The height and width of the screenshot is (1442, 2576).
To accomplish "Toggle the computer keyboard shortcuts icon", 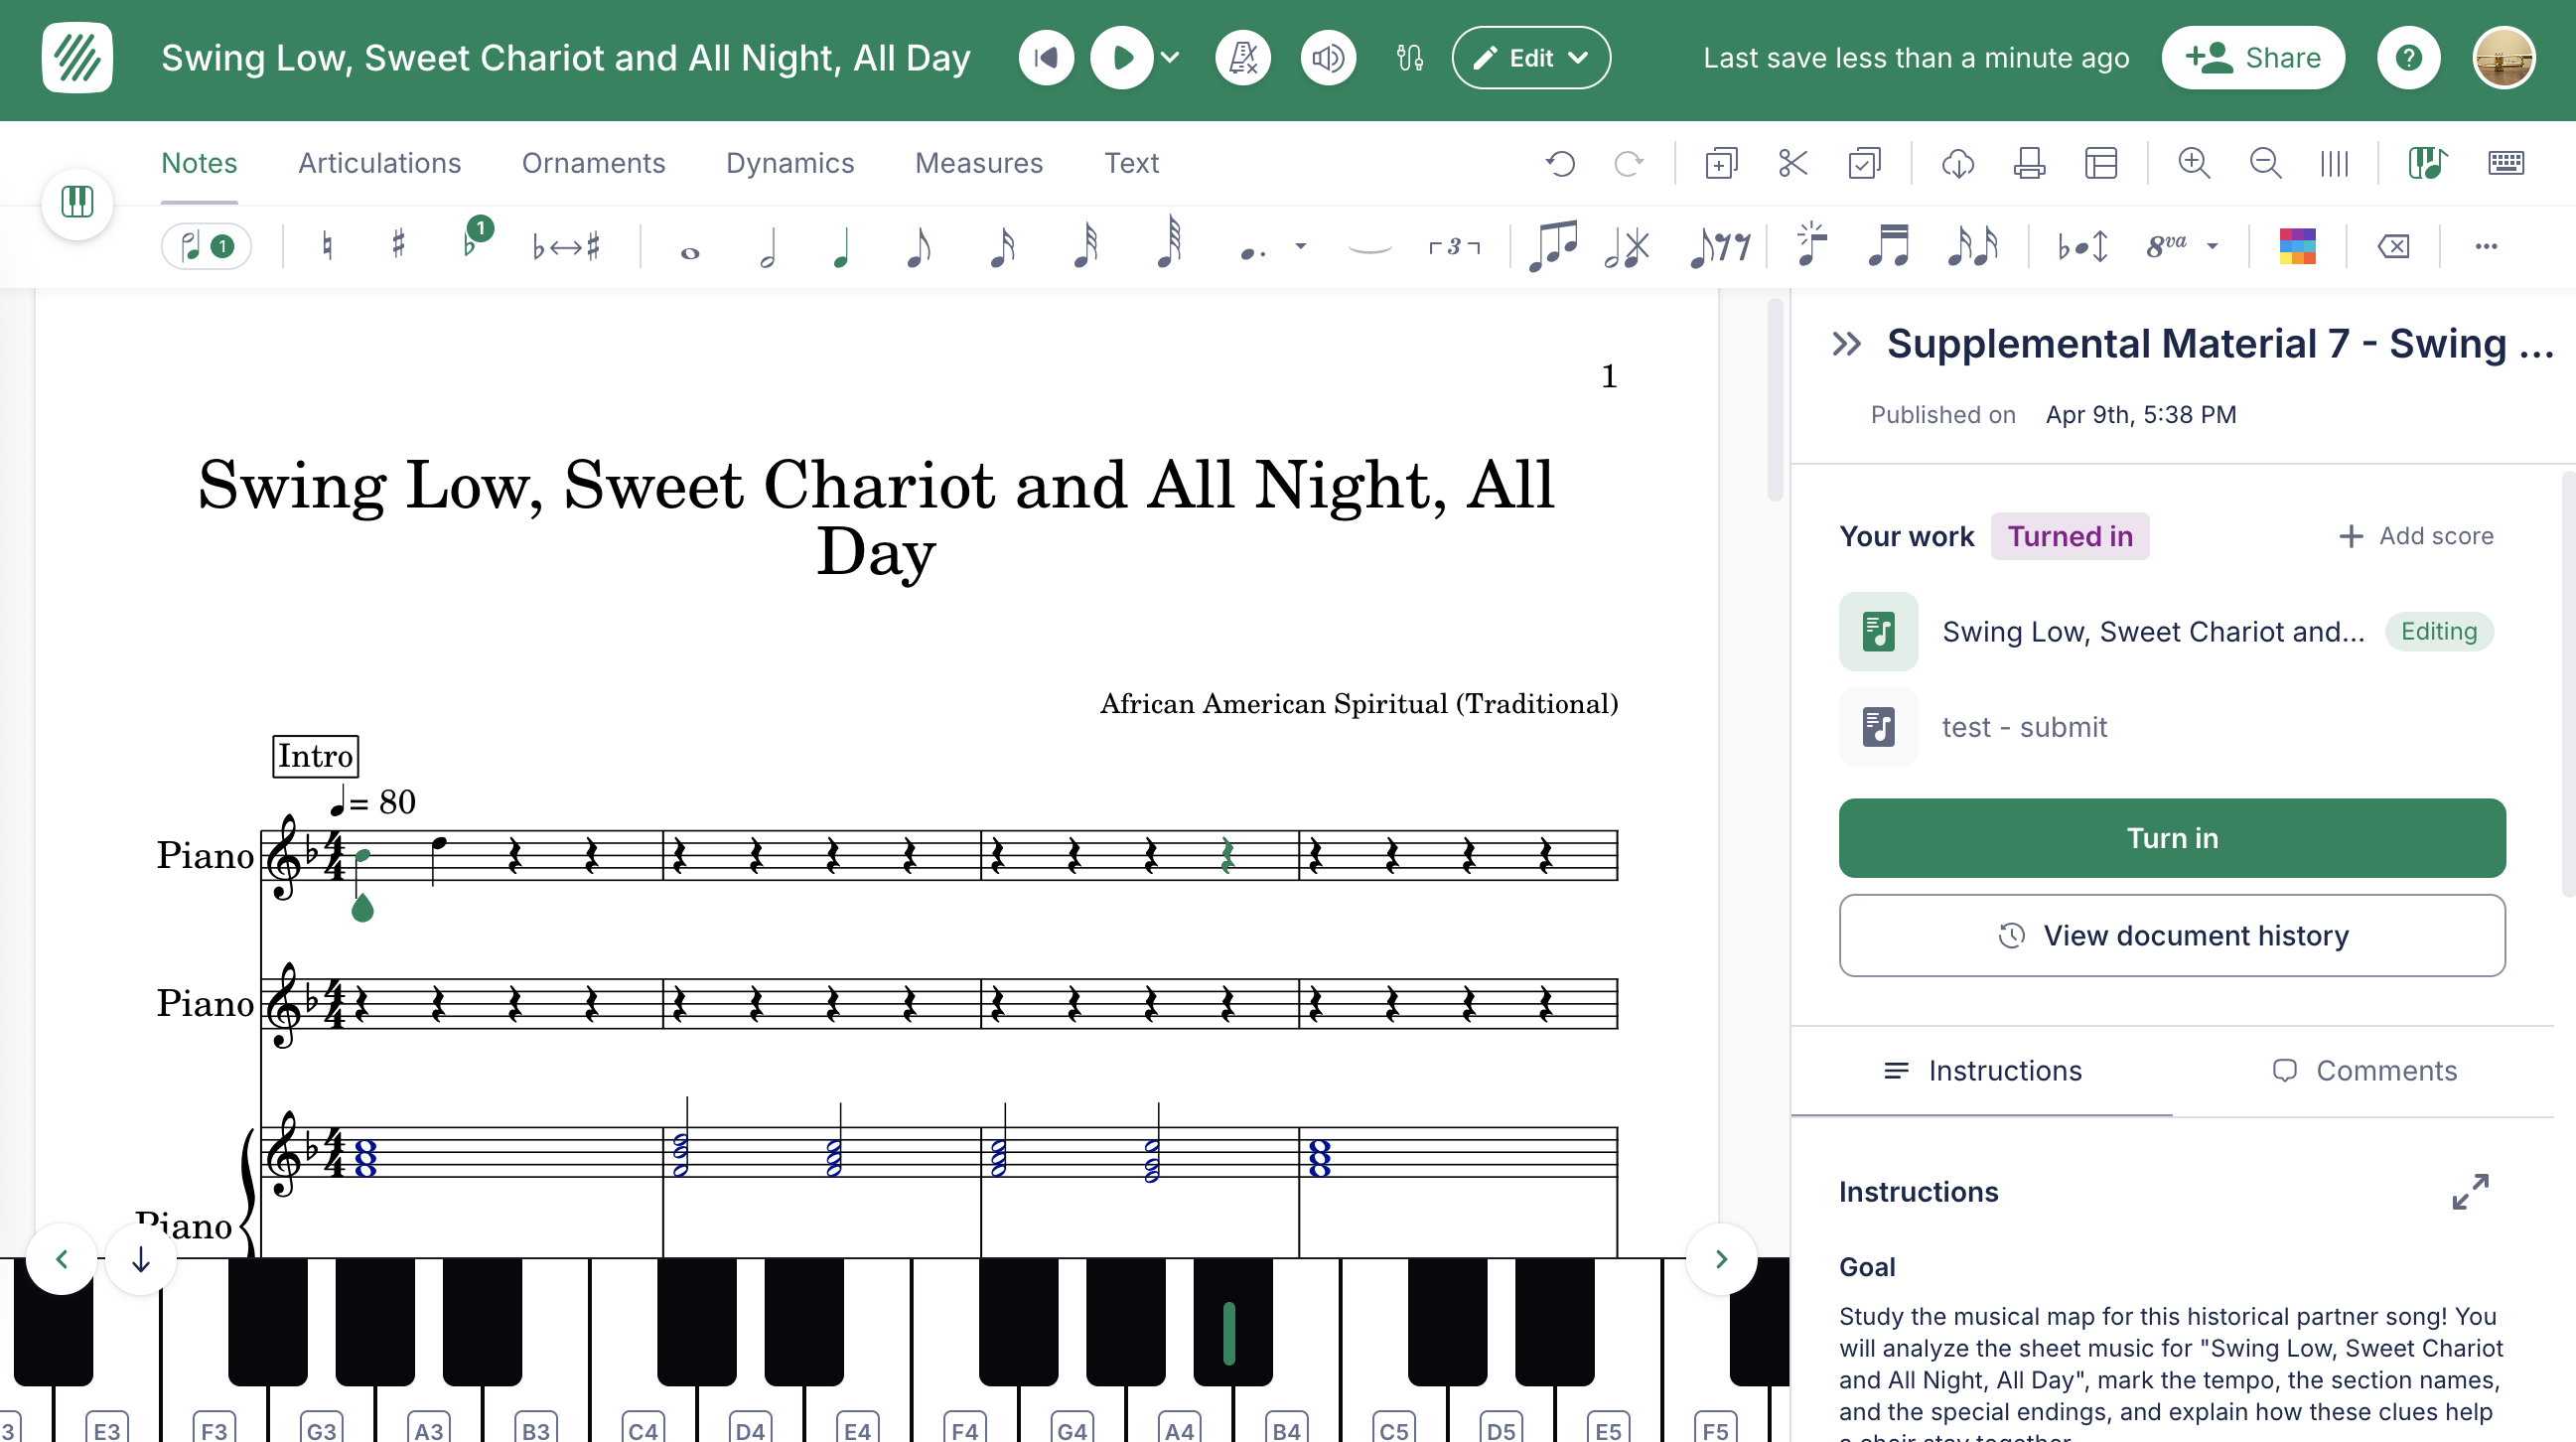I will [2505, 163].
